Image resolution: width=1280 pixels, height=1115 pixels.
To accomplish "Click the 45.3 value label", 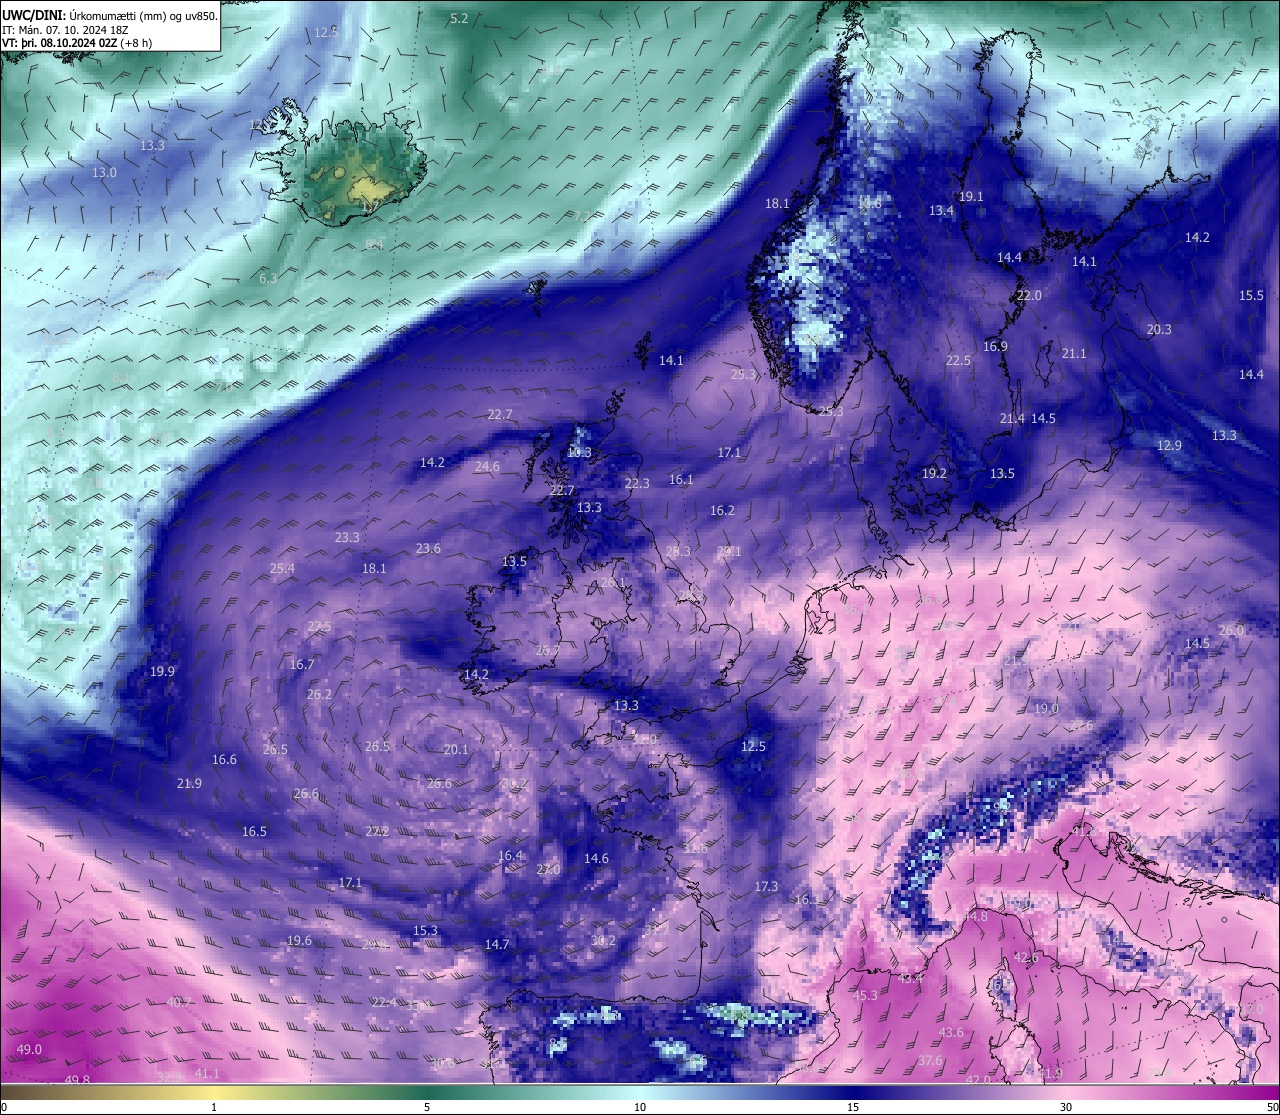I will [x=865, y=995].
